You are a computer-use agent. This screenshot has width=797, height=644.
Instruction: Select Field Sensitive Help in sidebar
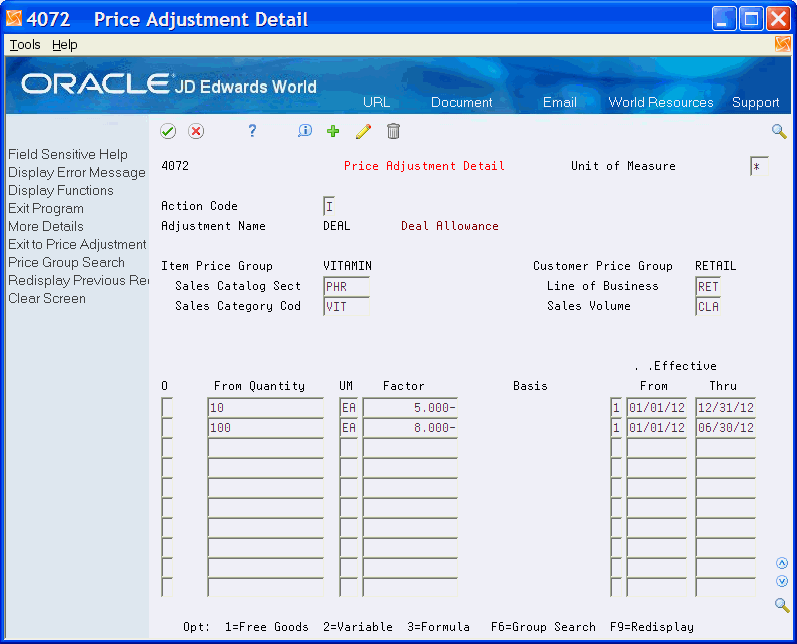(x=68, y=154)
